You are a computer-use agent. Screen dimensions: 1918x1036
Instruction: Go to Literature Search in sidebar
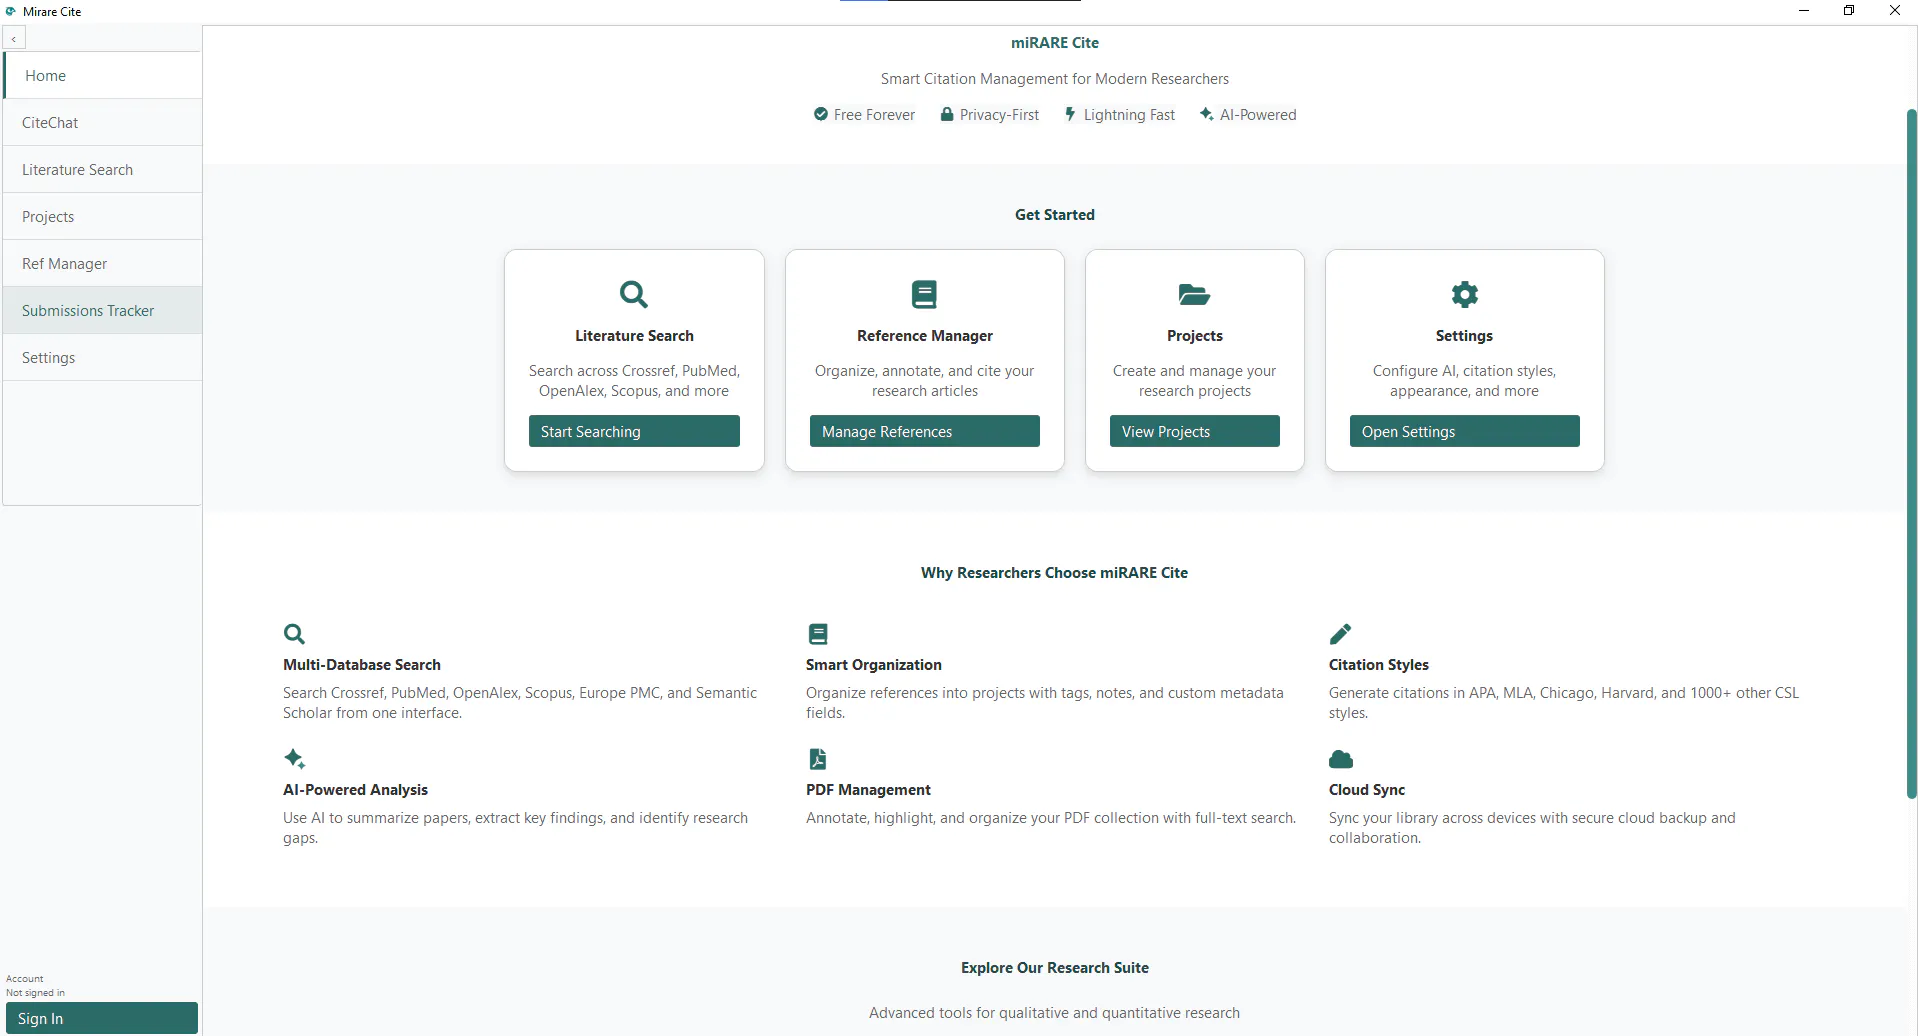(x=103, y=169)
